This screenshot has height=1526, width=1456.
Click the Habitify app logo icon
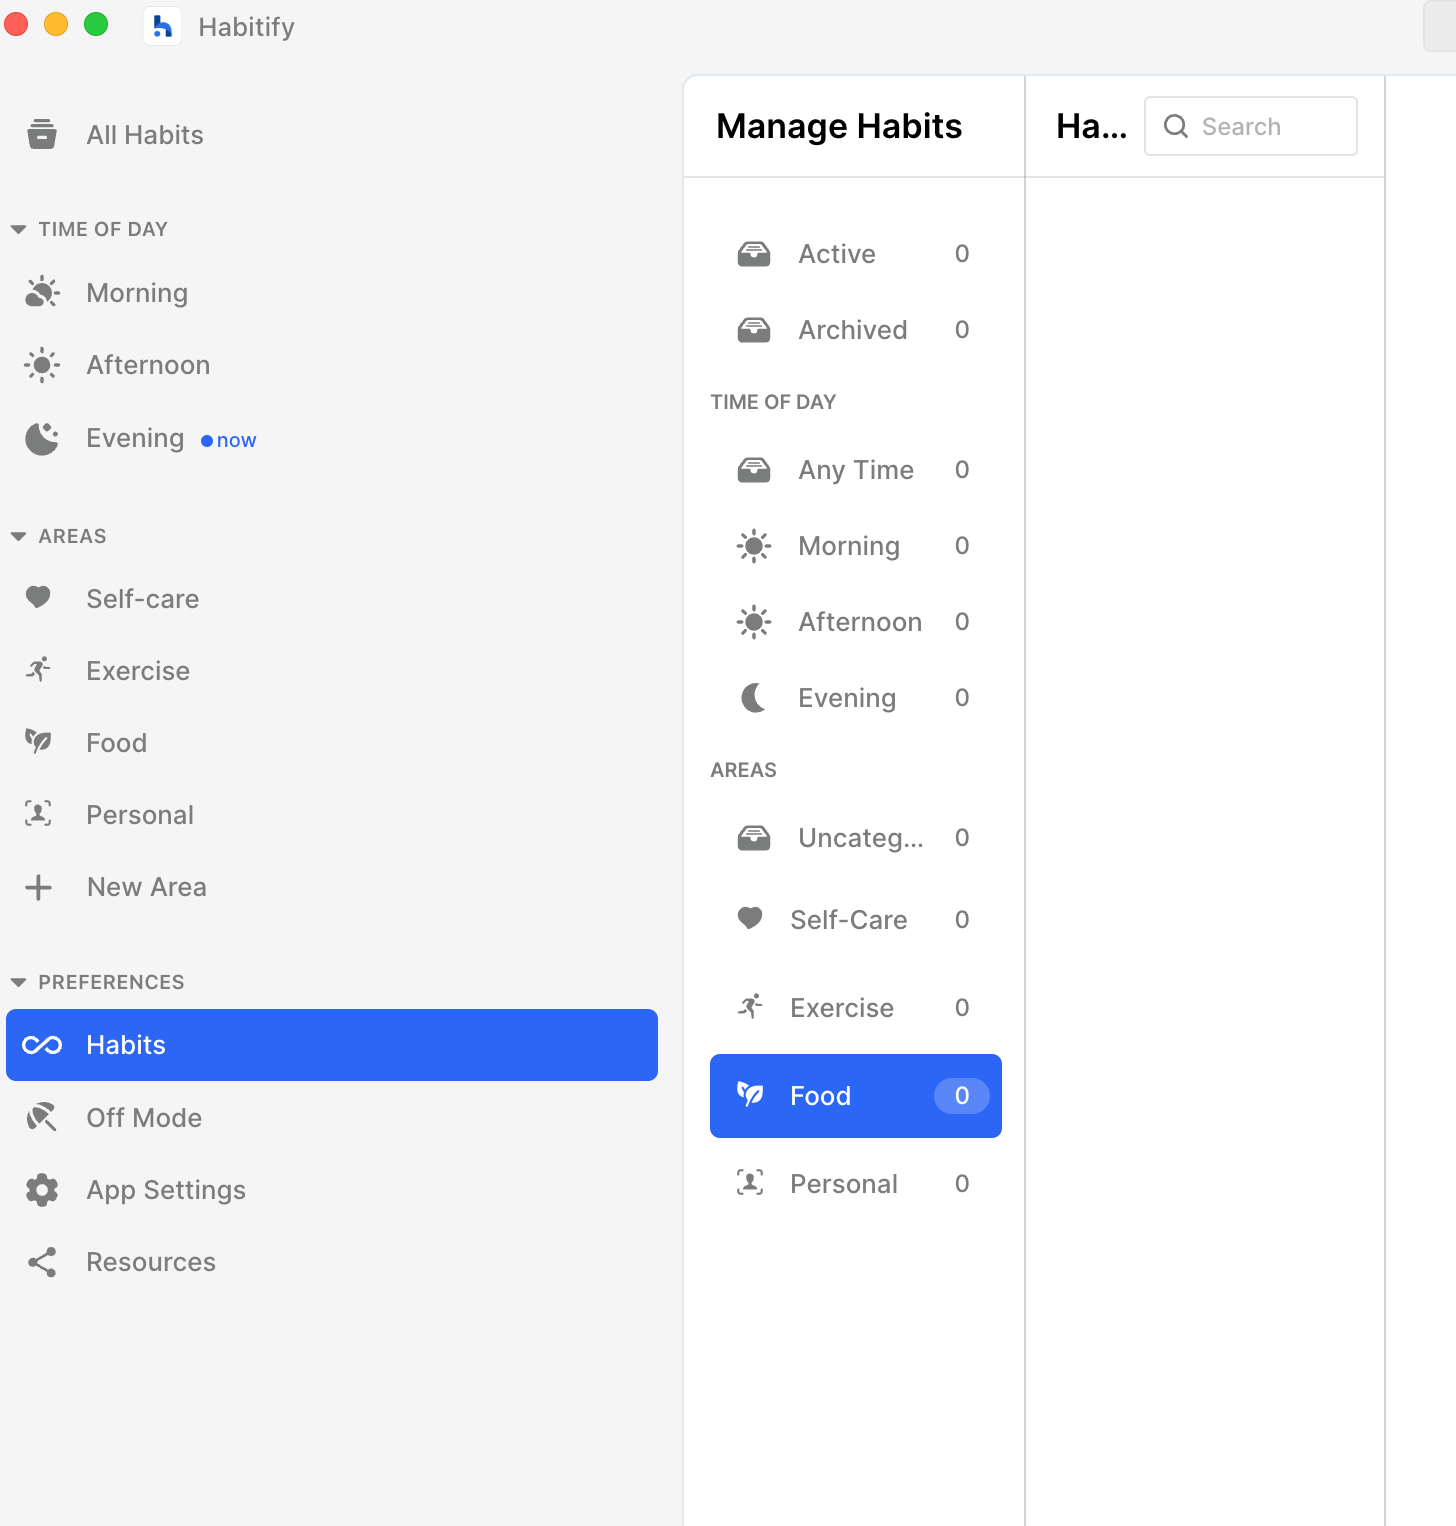(162, 26)
